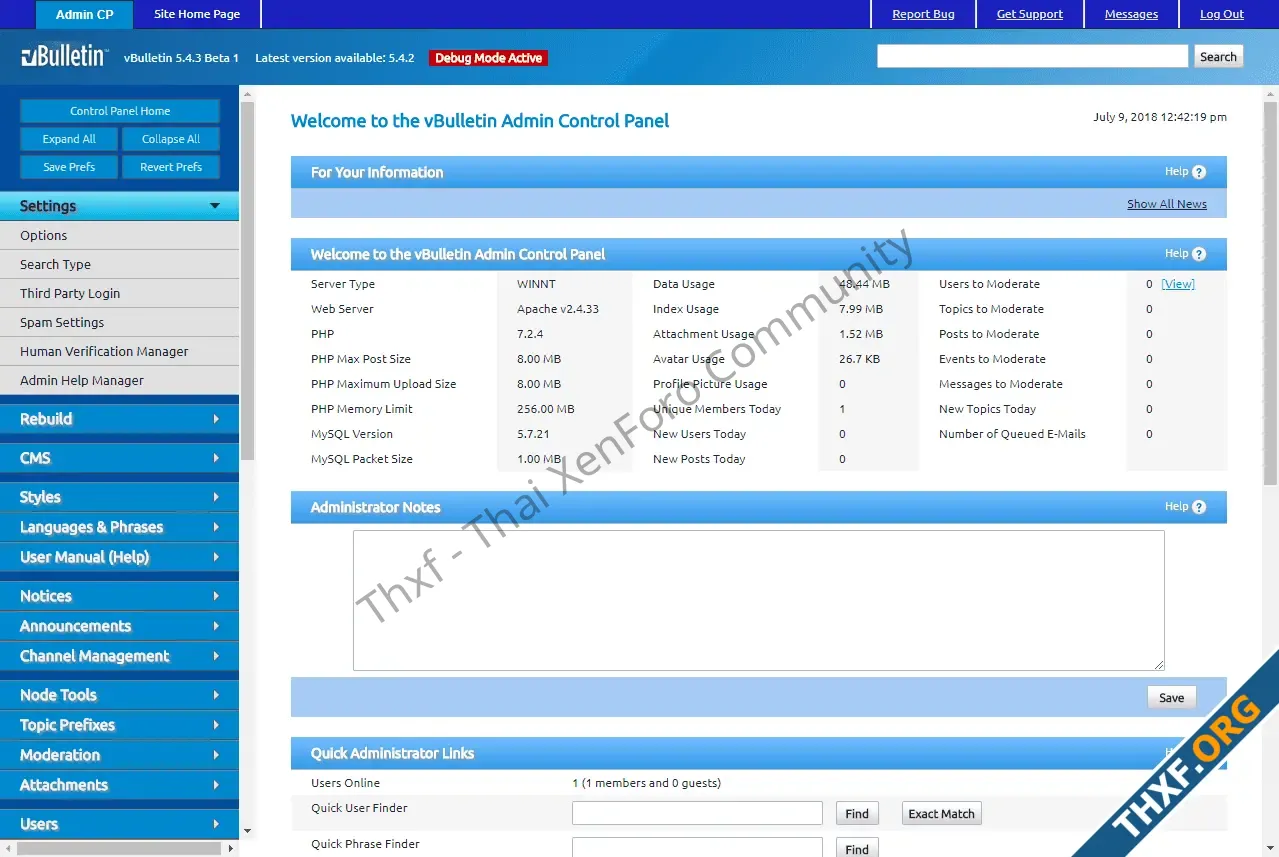Expand the Users section
This screenshot has height=857, width=1279.
click(x=119, y=824)
